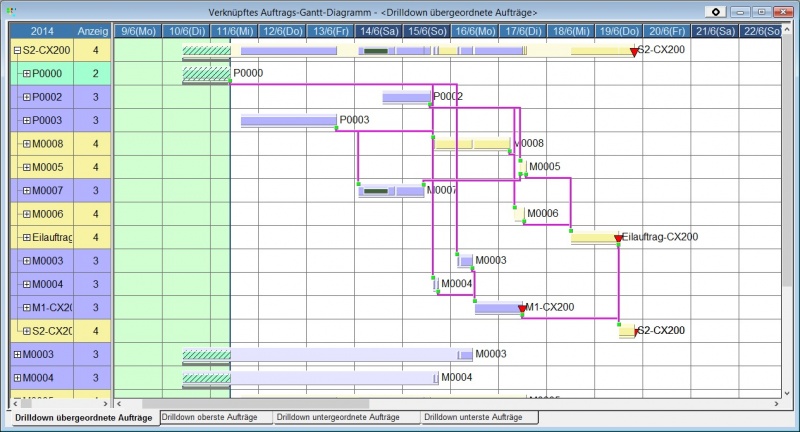This screenshot has width=800, height=432.
Task: Click red triangle marker on M1-CX200 bar
Action: click(522, 311)
